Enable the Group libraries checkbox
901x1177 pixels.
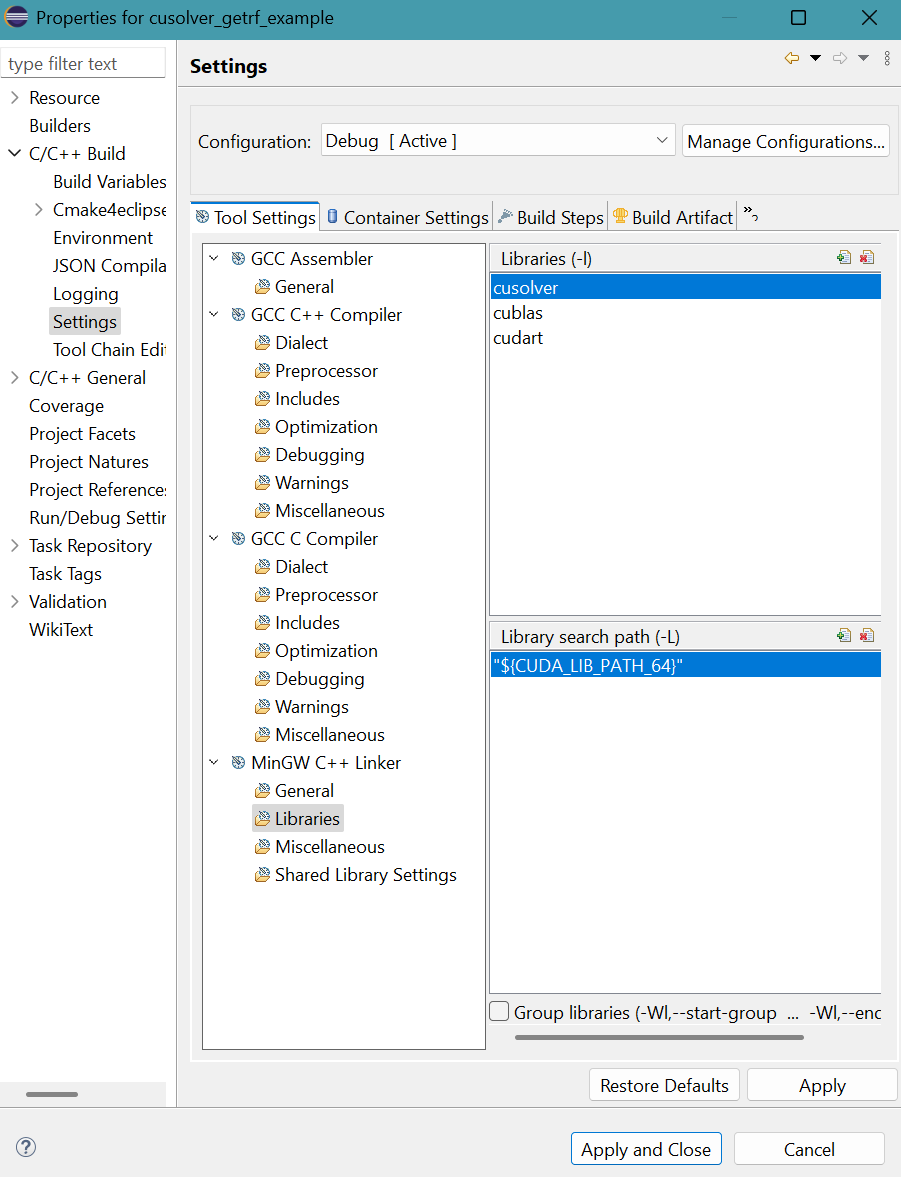(x=500, y=1012)
